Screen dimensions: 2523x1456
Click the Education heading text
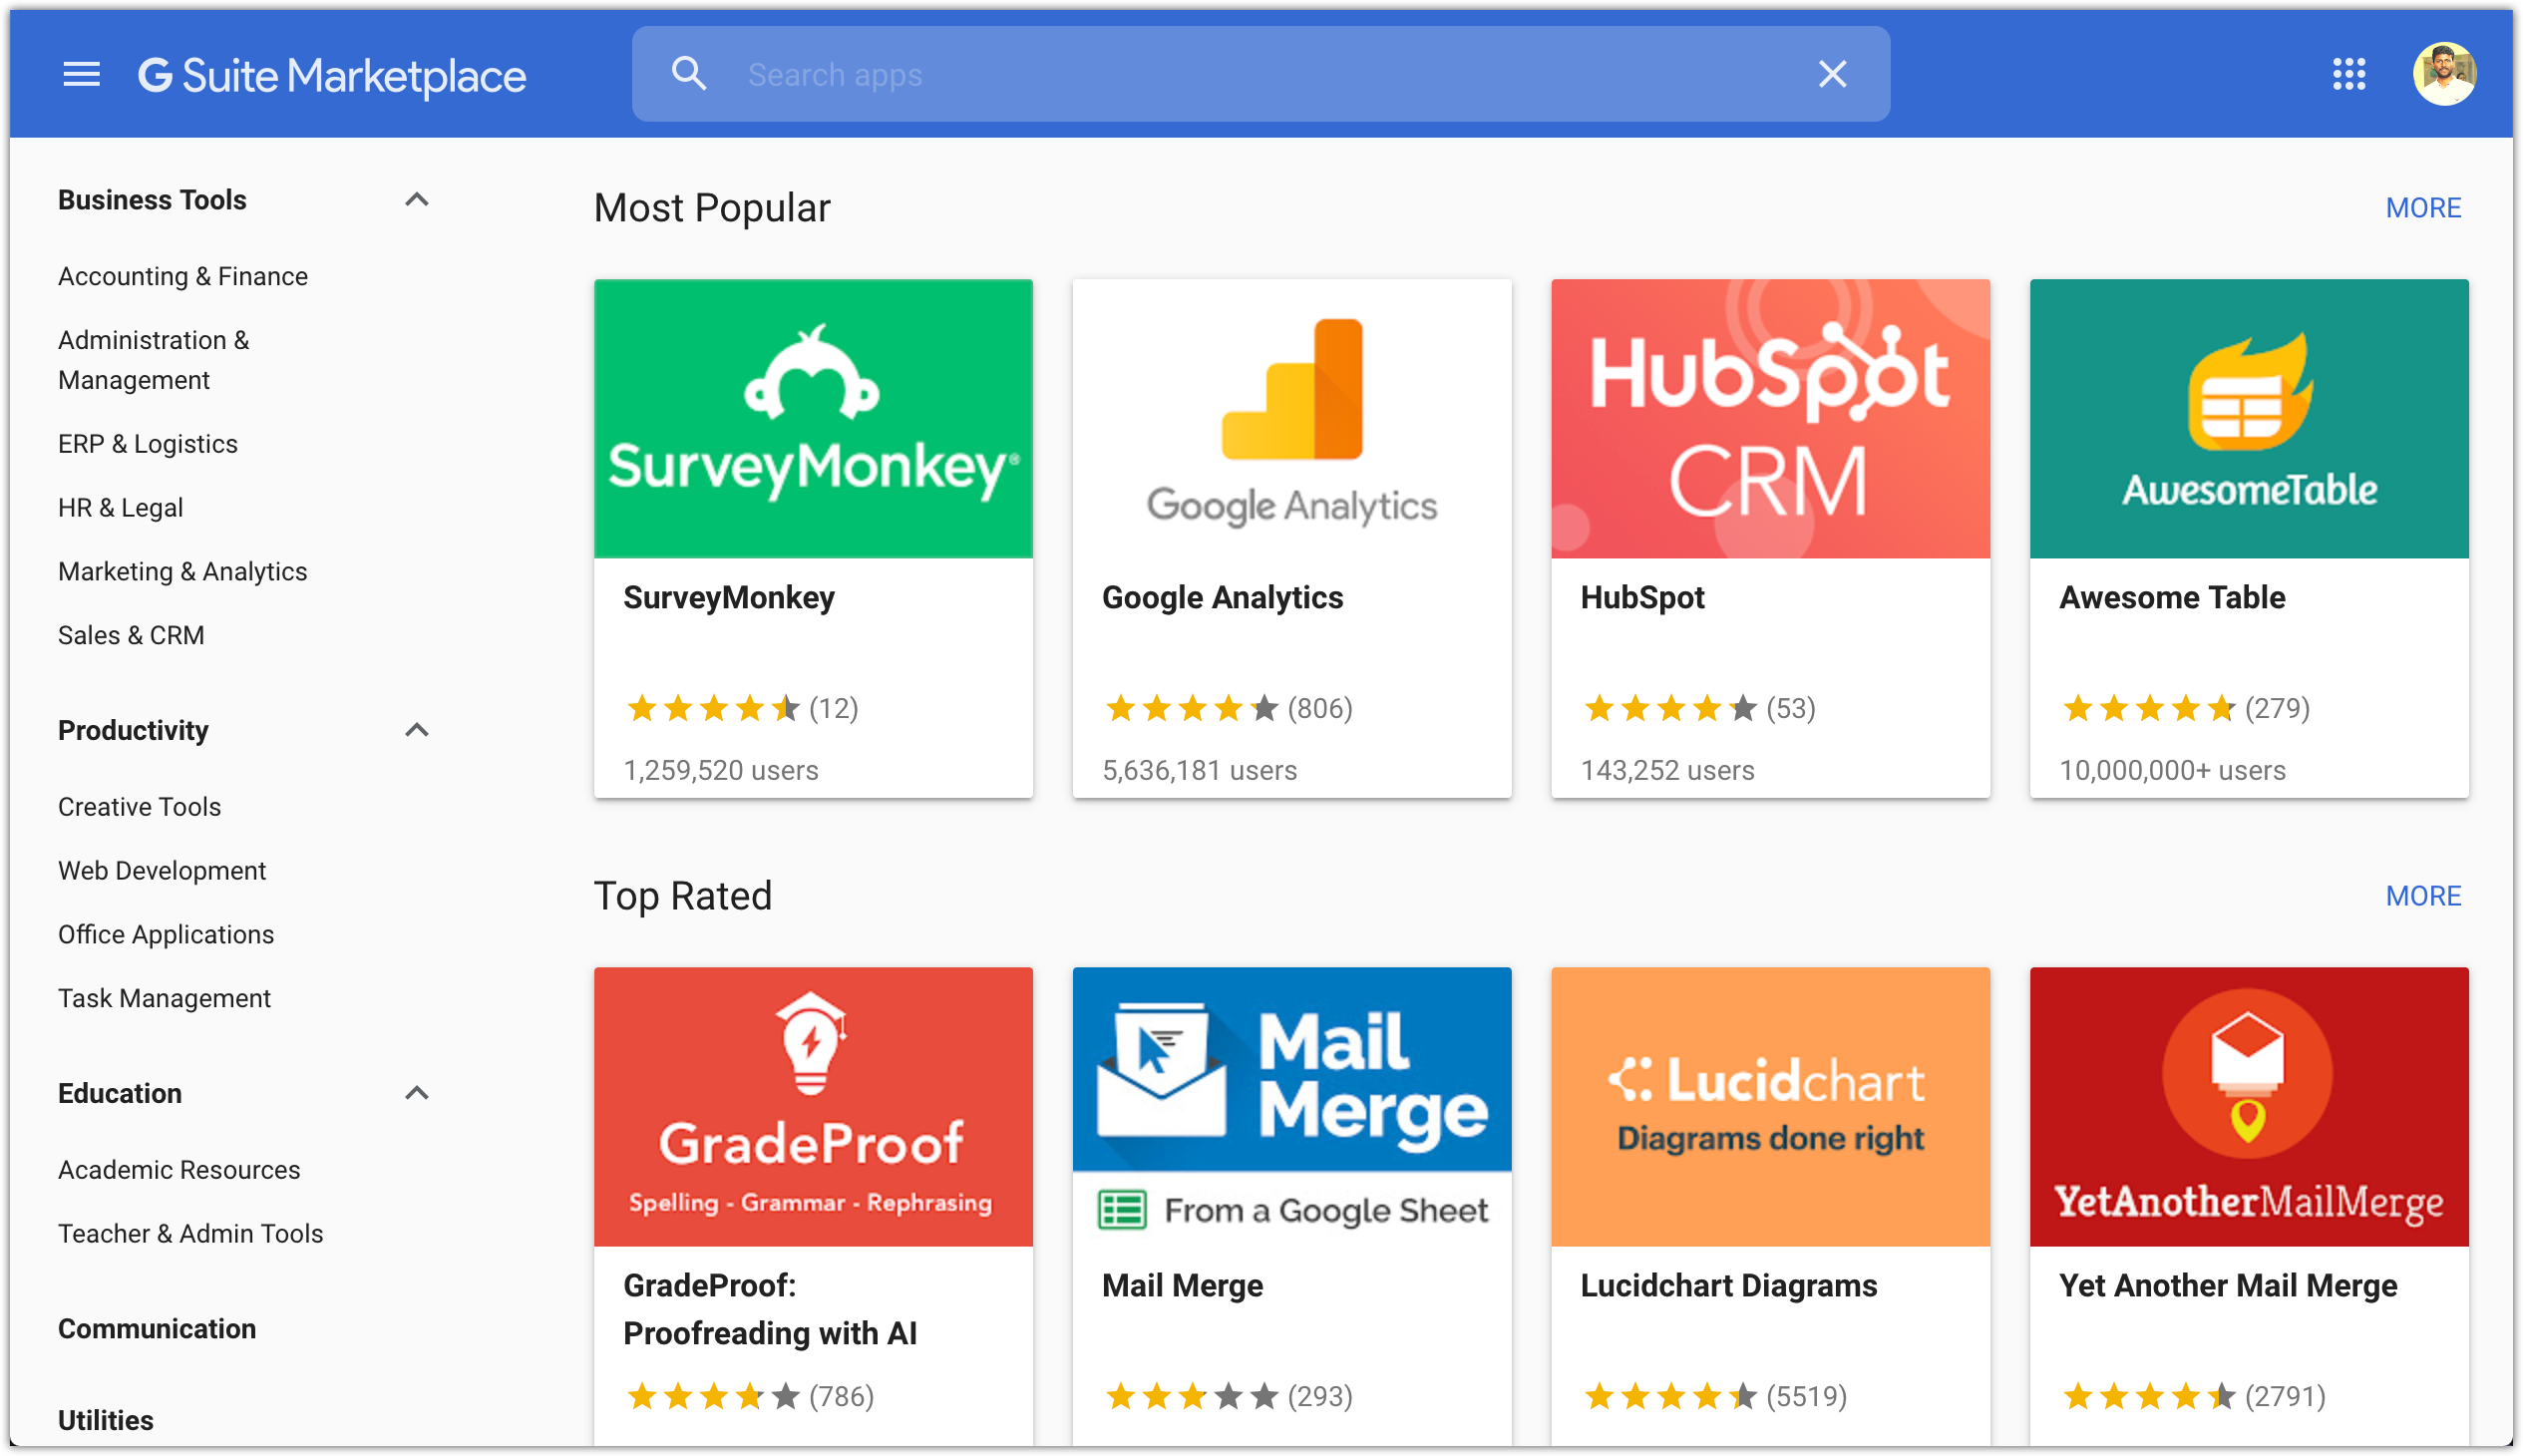[x=120, y=1094]
